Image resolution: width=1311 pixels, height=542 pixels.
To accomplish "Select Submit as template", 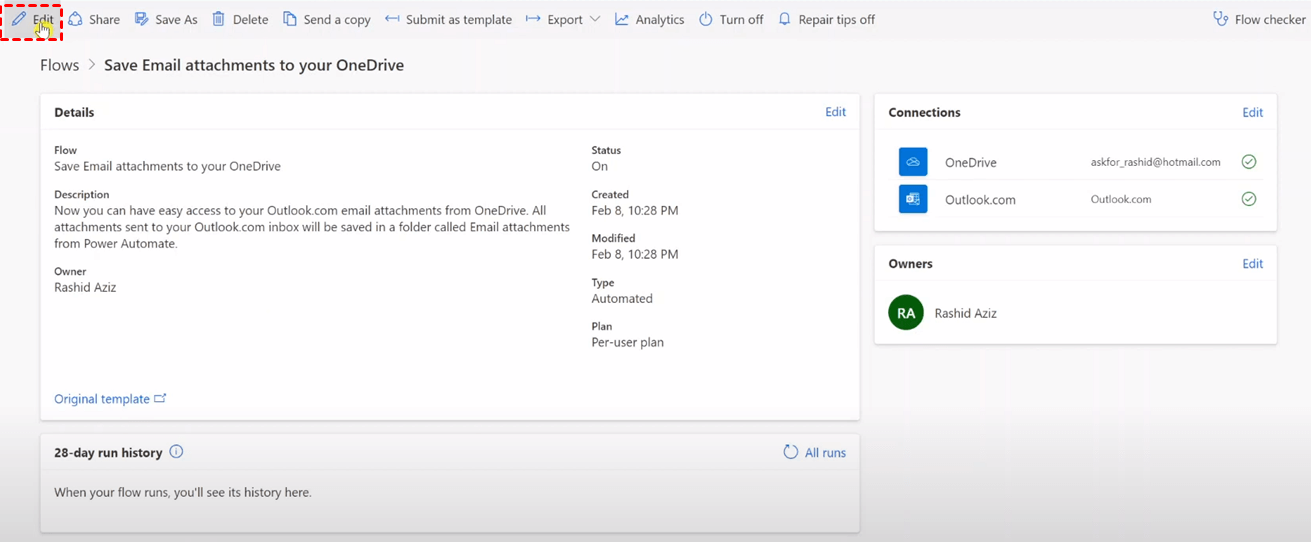I will click(x=448, y=19).
